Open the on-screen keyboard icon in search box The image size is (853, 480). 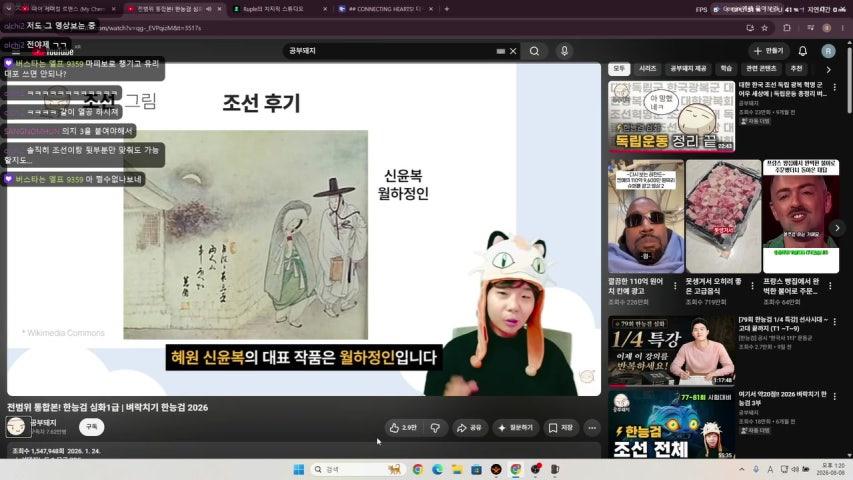(500, 51)
